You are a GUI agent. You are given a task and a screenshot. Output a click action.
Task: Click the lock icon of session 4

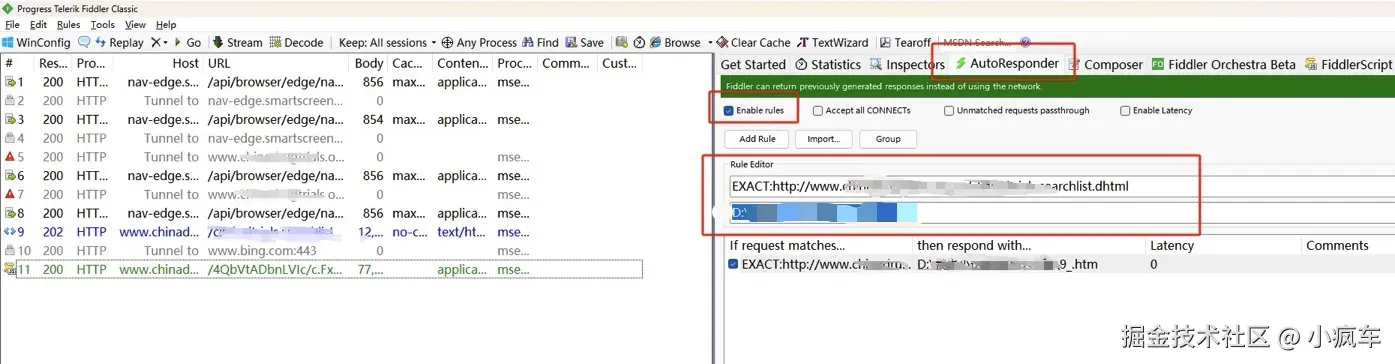9,138
